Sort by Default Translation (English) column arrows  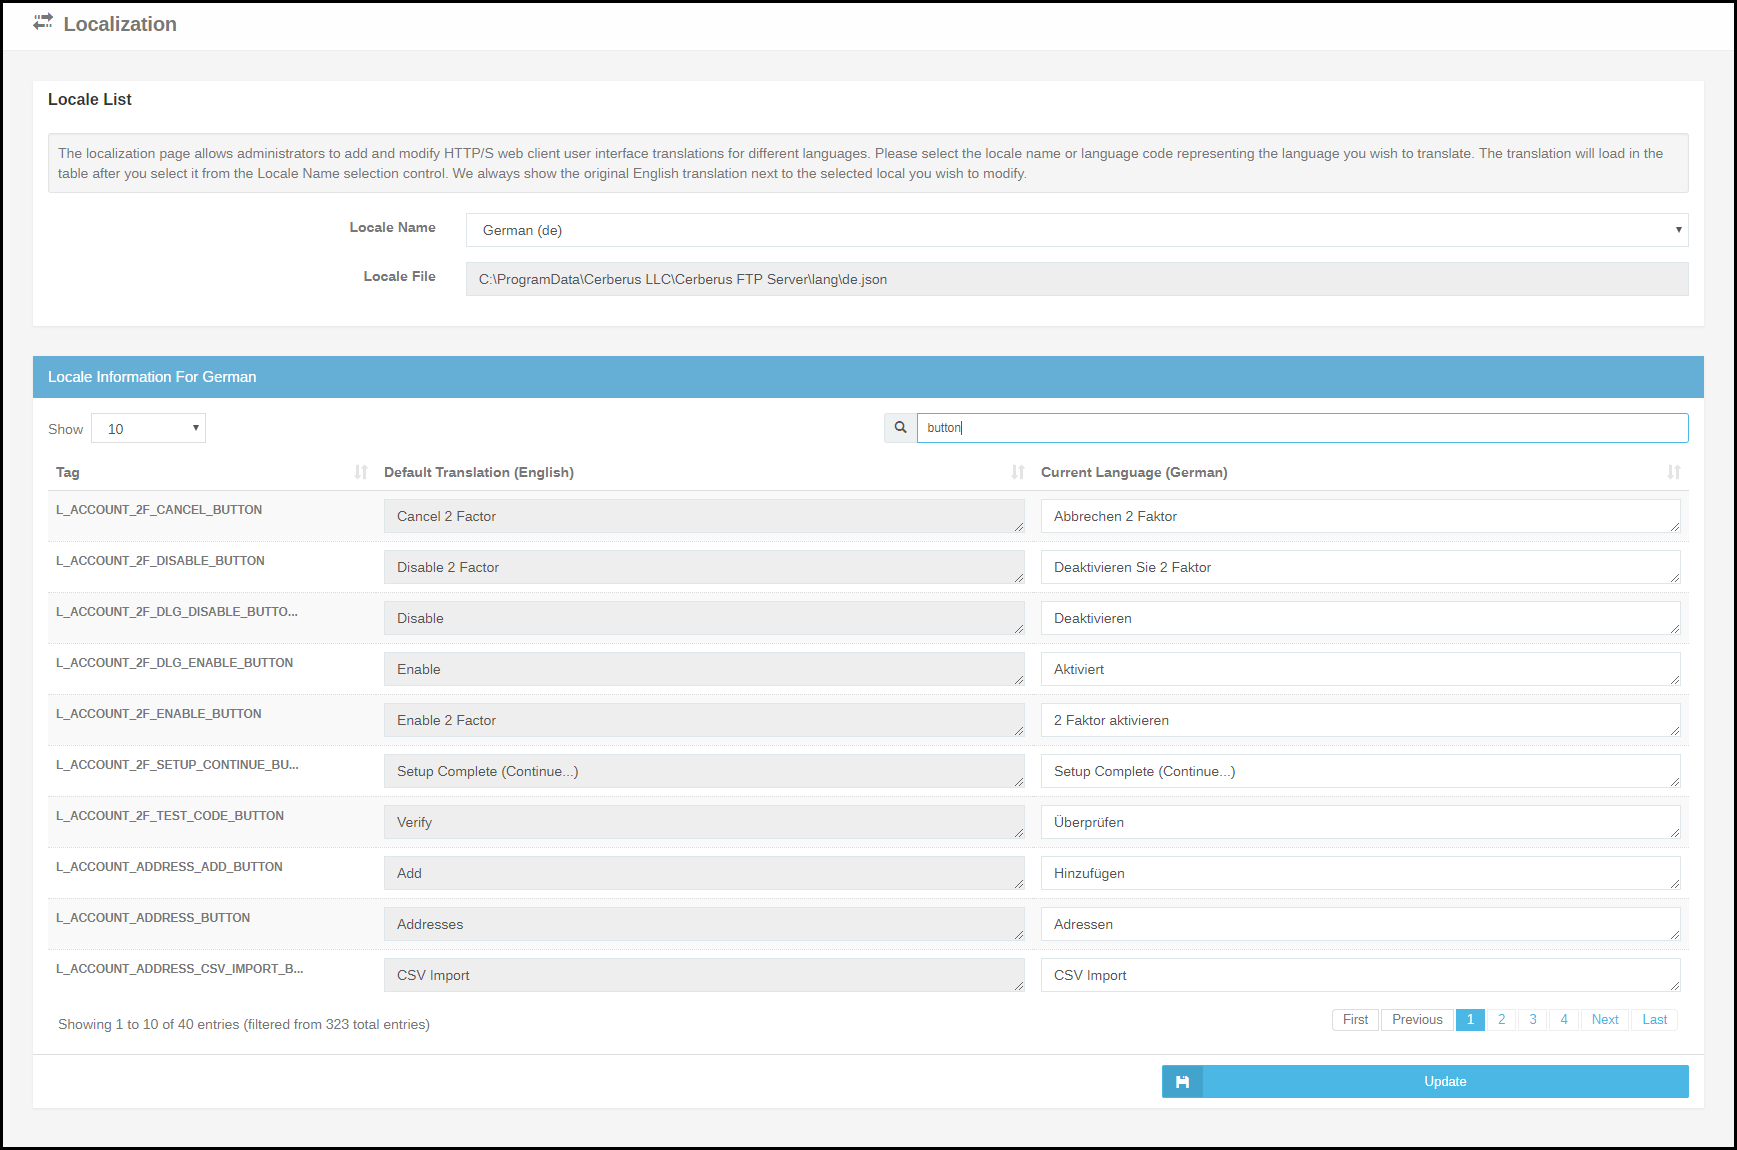[1018, 472]
